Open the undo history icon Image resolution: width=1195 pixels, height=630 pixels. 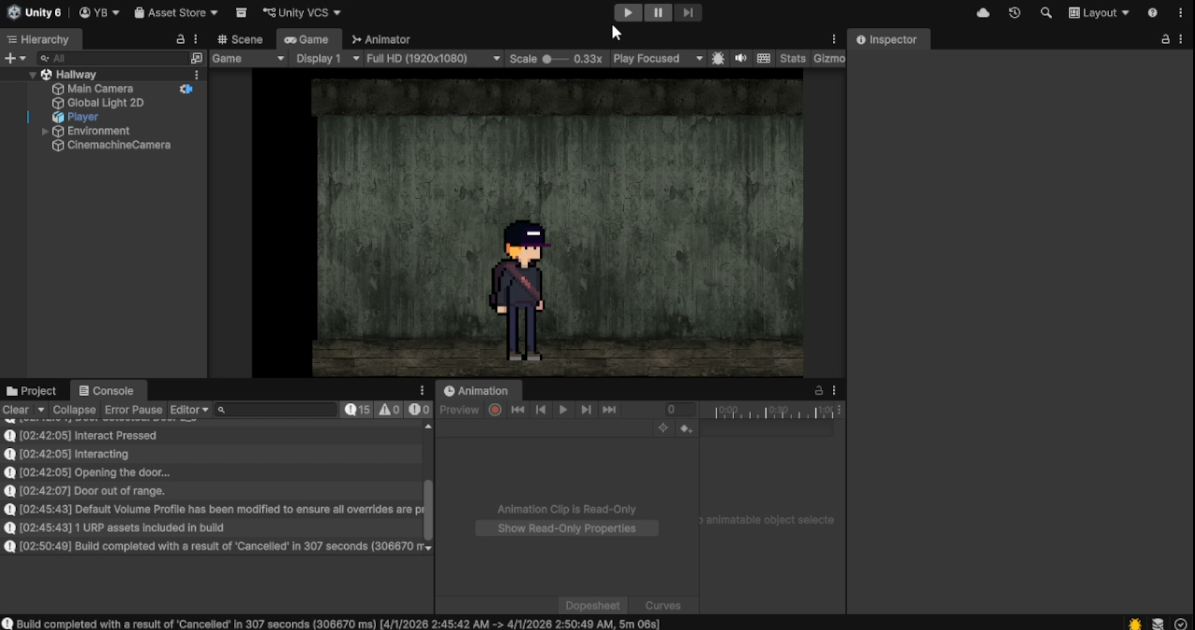[1014, 12]
